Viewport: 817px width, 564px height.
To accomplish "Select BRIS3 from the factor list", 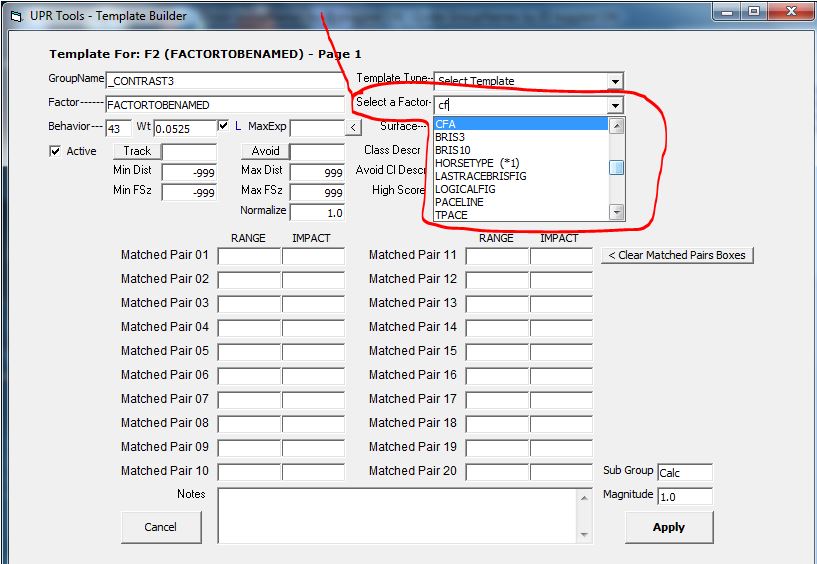I will (x=521, y=137).
